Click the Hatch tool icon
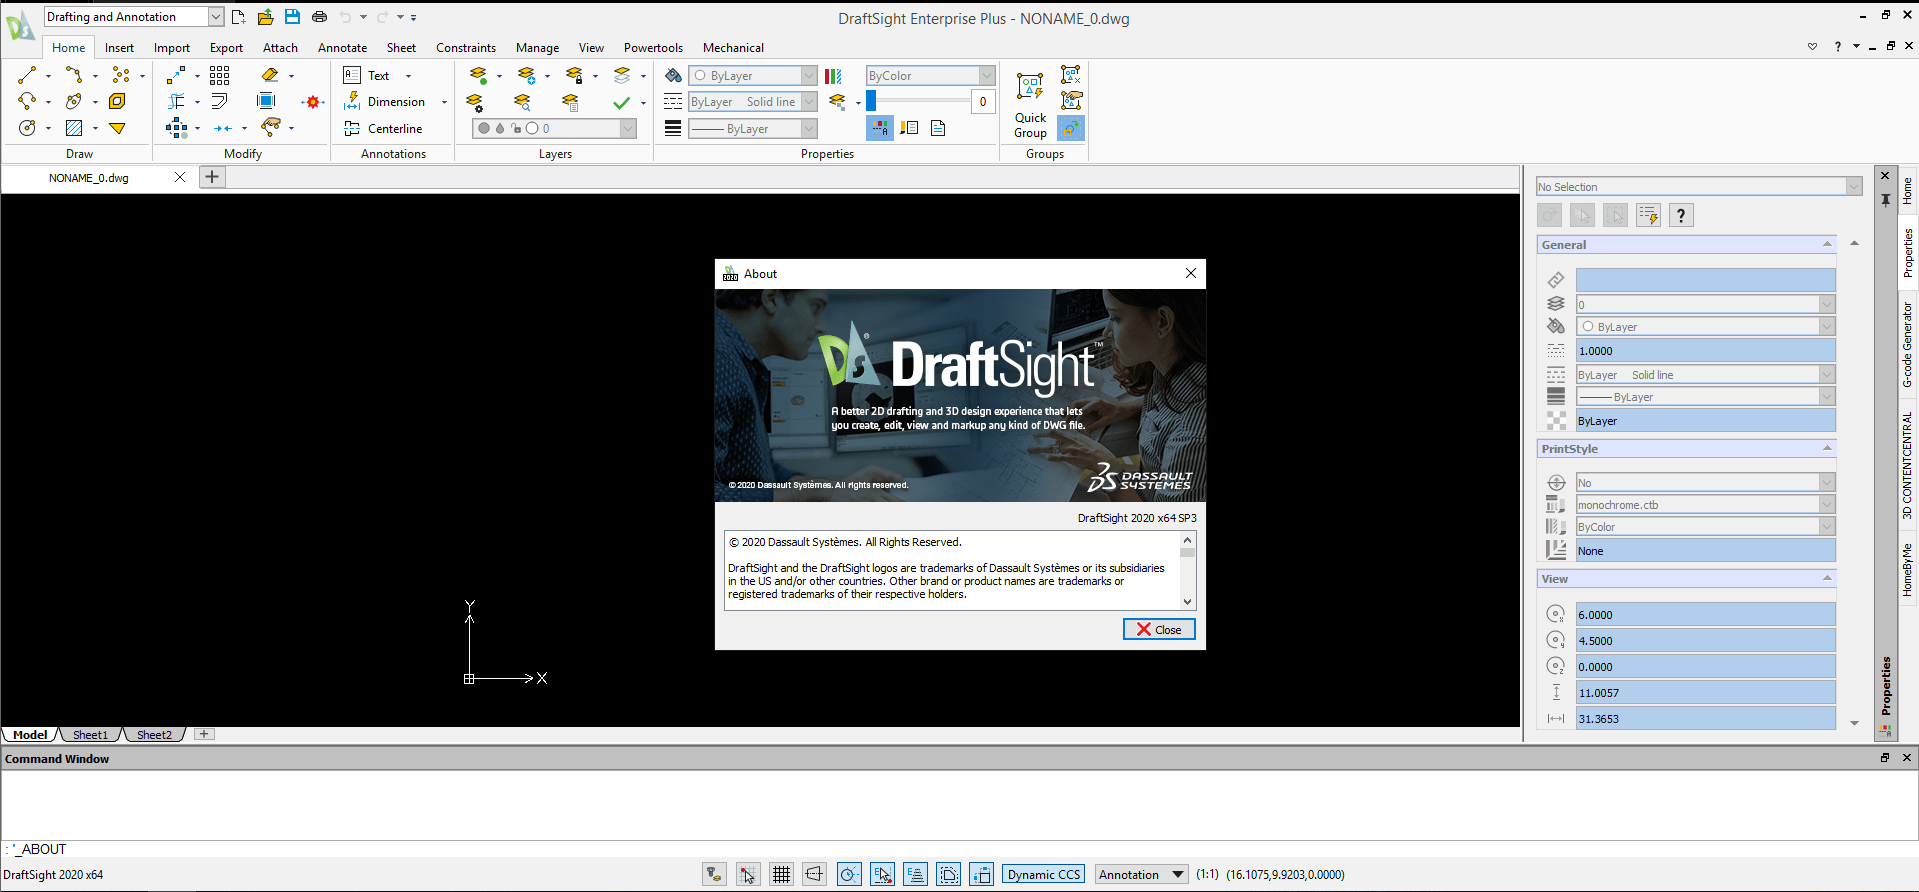 (x=74, y=128)
